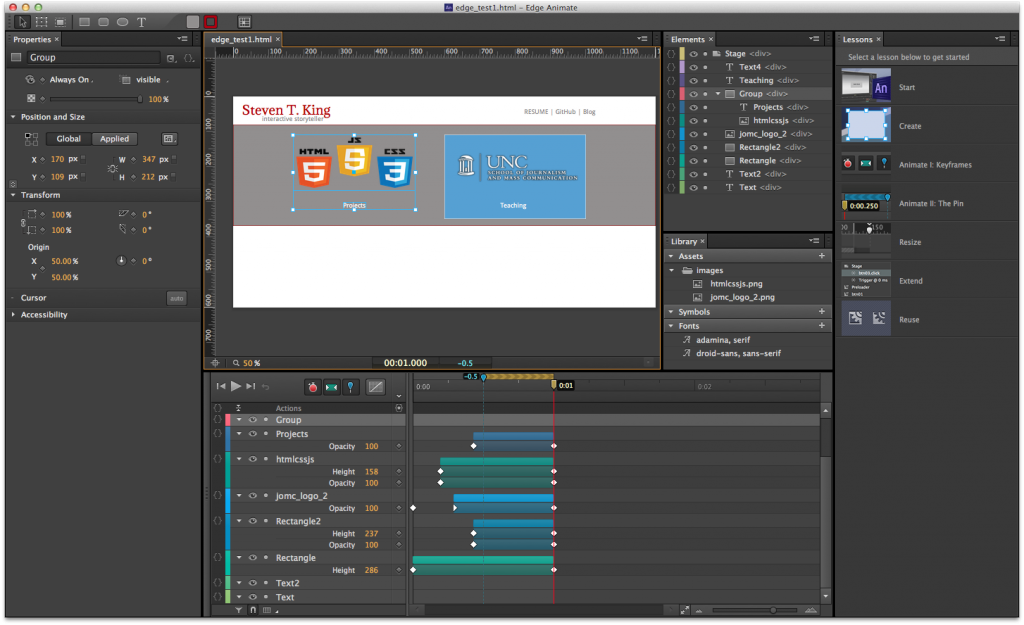Image resolution: width=1024 pixels, height=625 pixels.
Task: Open layout presets button beside Applied
Action: pyautogui.click(x=168, y=138)
